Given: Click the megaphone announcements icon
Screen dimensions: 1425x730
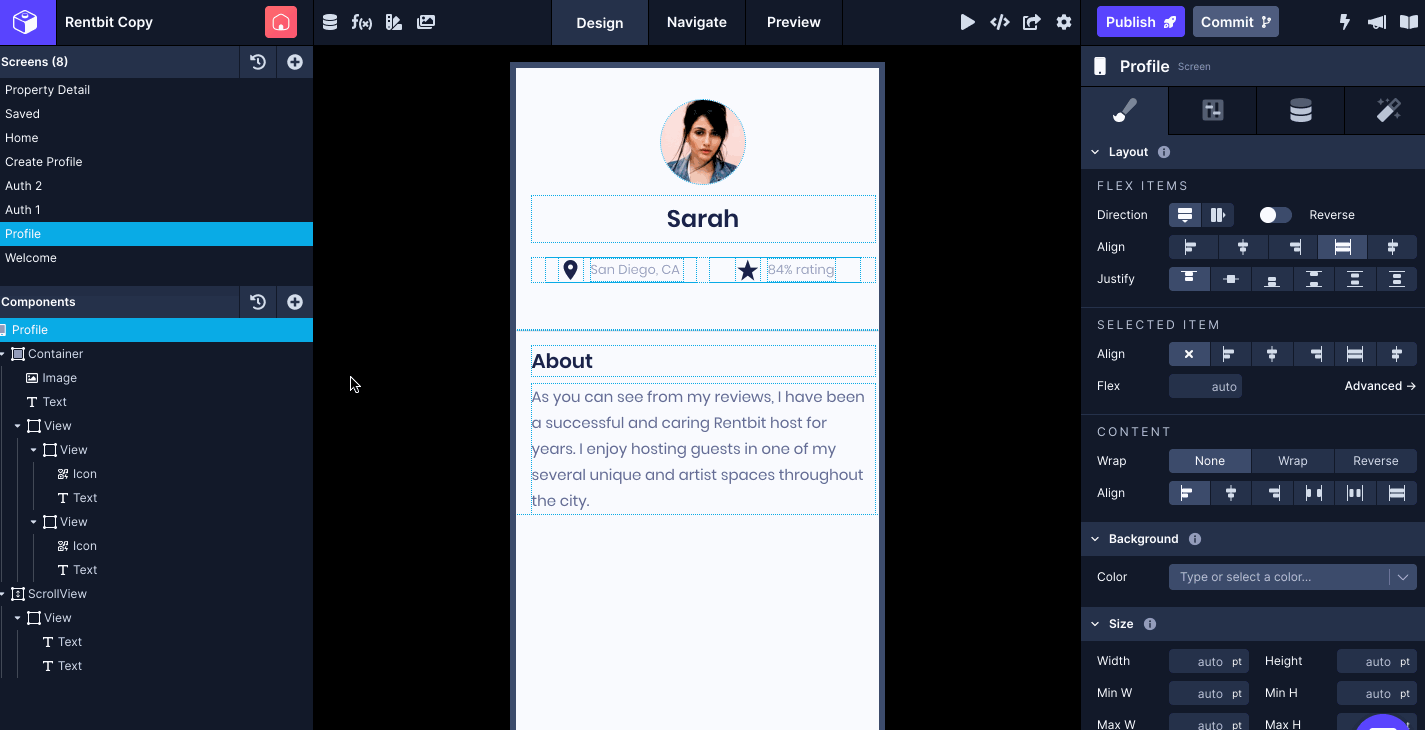Looking at the screenshot, I should pyautogui.click(x=1377, y=22).
